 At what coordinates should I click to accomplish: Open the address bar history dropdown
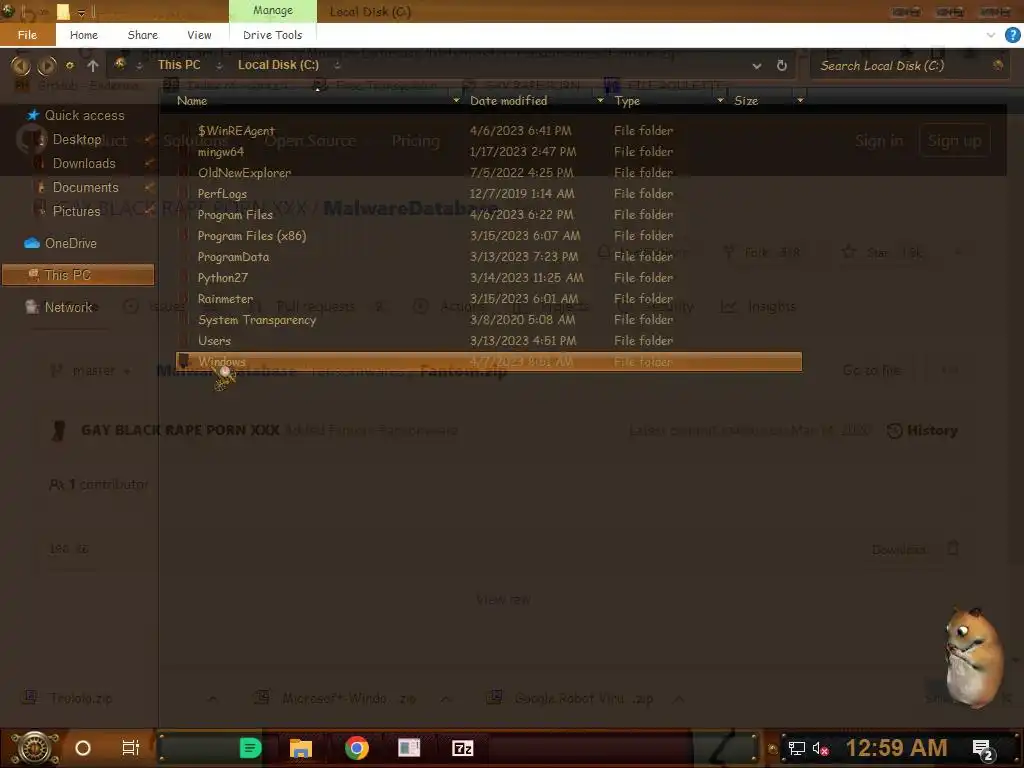(757, 66)
